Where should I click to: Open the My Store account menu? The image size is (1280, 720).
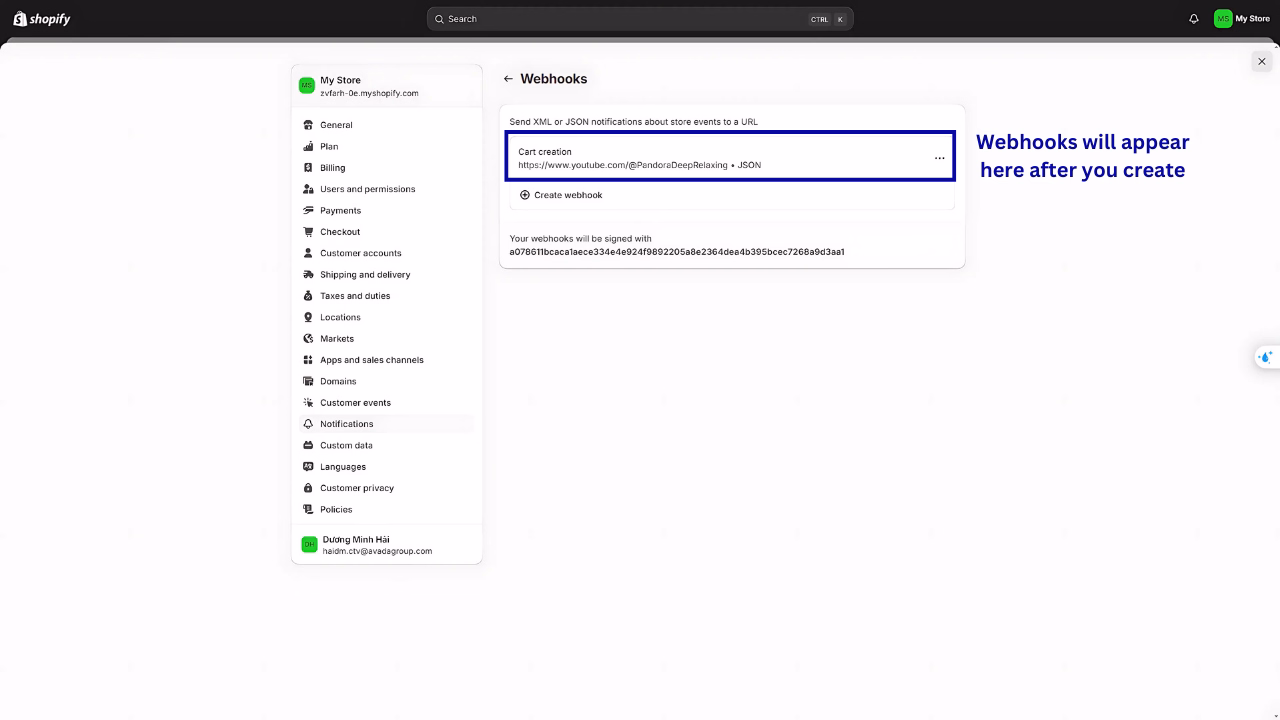[1242, 19]
